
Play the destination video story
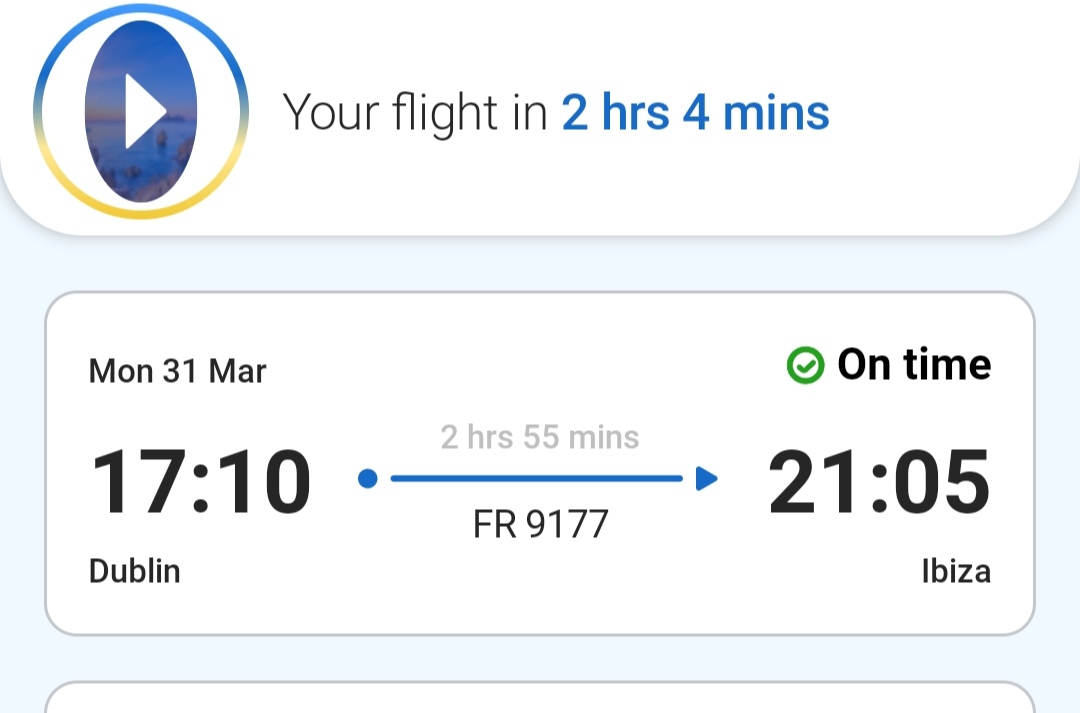coord(145,112)
